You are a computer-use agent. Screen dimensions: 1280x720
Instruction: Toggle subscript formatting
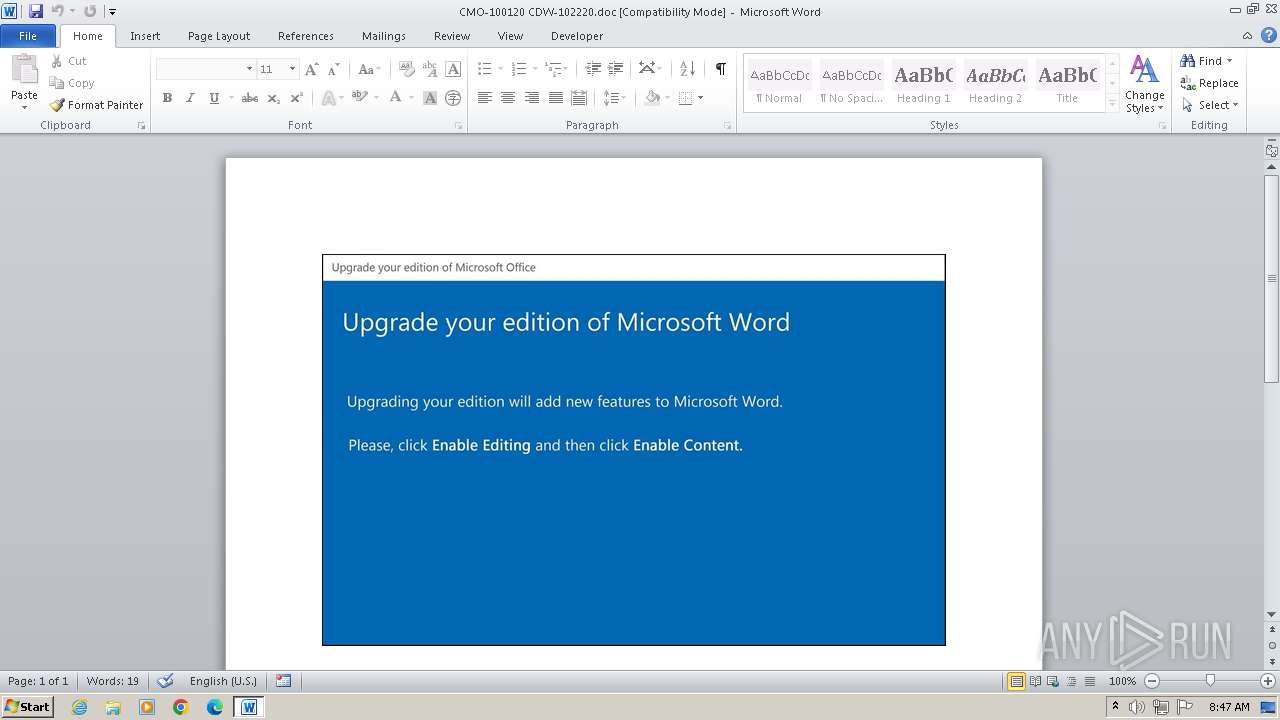[x=273, y=98]
